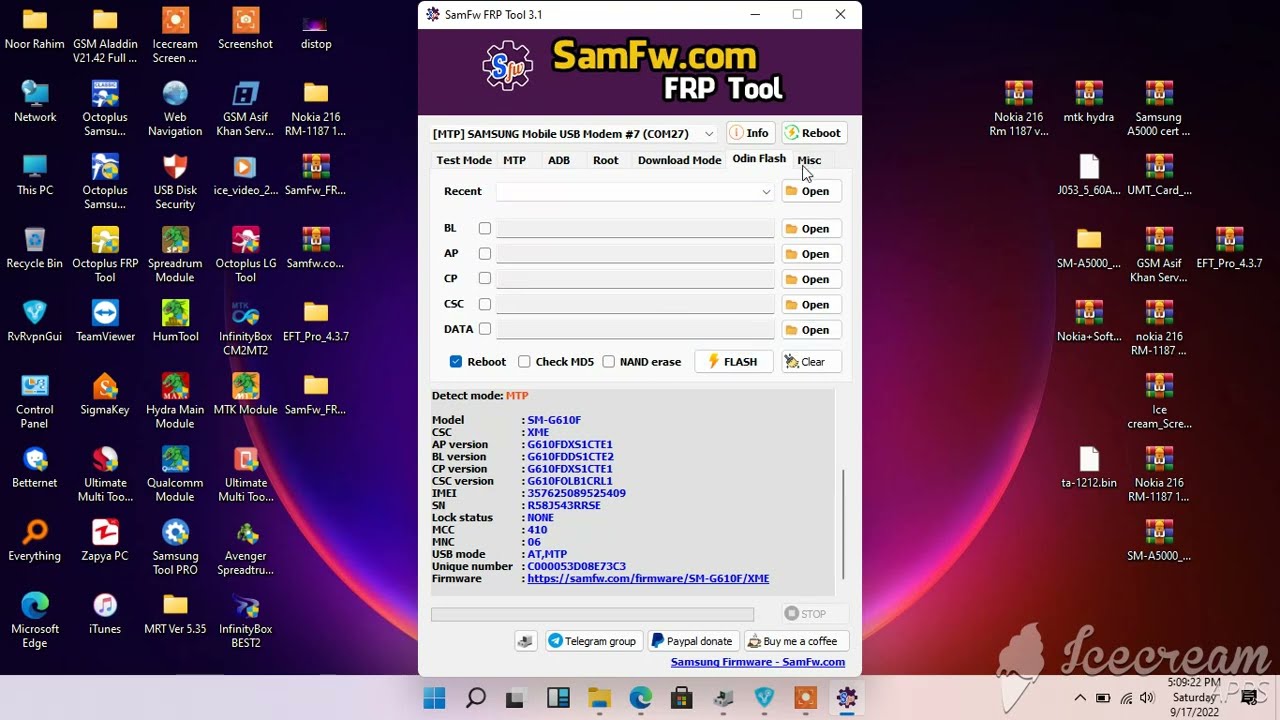The image size is (1280, 720).
Task: Open Samsung Firmware - SamFw.com link
Action: tap(758, 662)
